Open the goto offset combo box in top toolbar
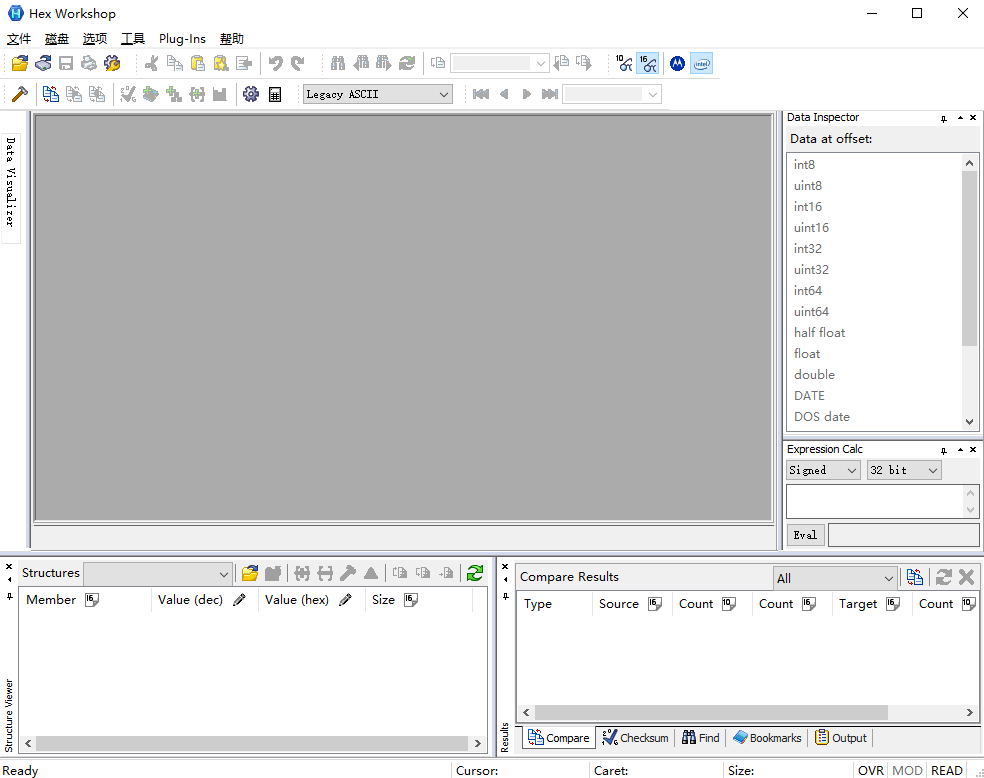Screen dimensions: 984x778 point(500,63)
